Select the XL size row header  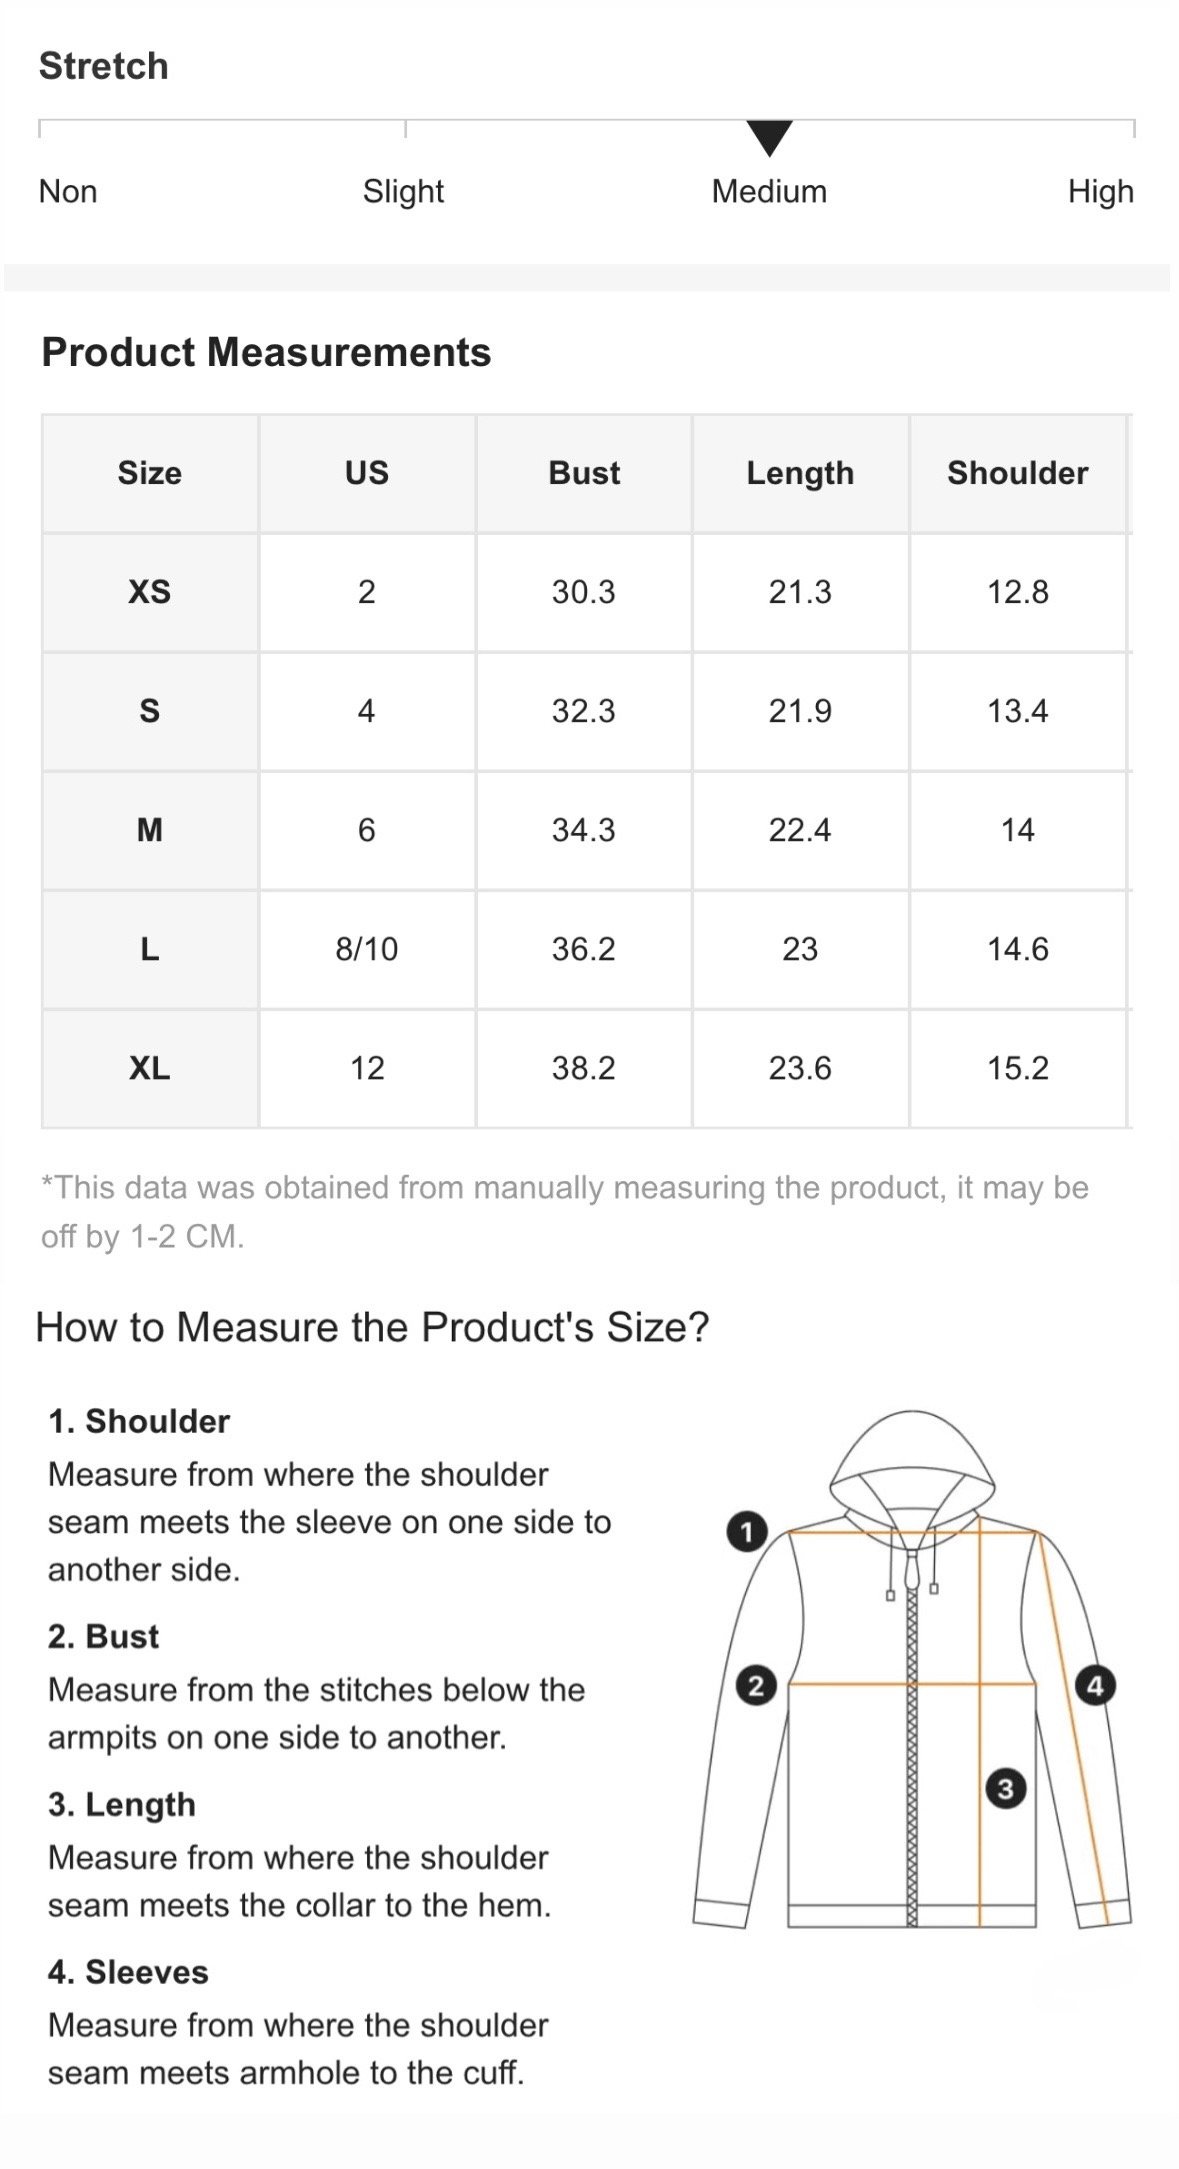click(150, 1068)
